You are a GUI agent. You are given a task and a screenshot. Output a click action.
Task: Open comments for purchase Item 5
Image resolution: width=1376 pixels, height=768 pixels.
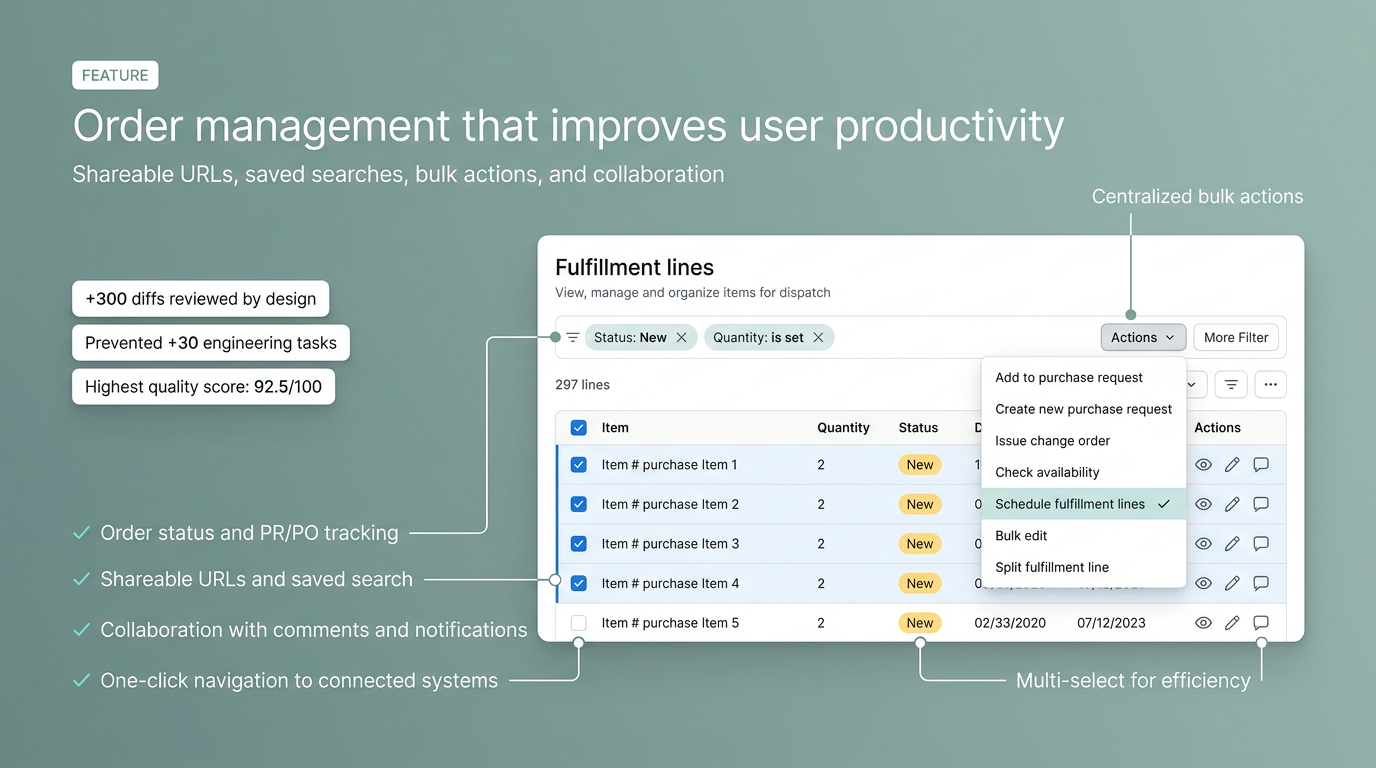coord(1261,623)
